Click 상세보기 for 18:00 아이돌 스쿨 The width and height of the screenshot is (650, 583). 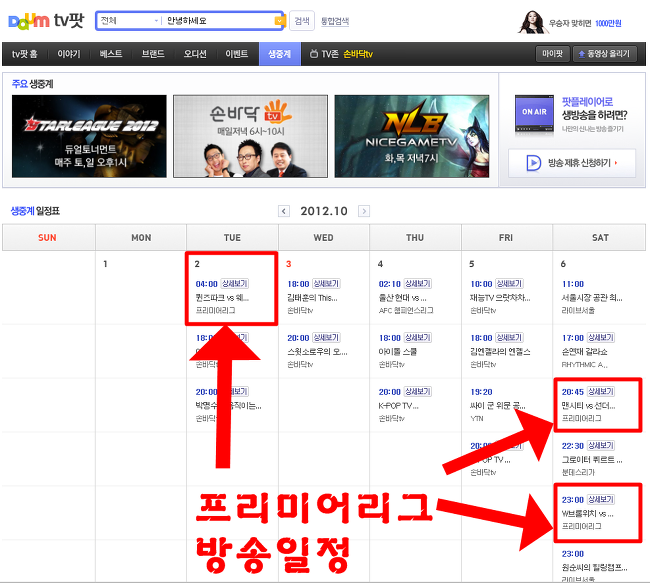[x=417, y=338]
